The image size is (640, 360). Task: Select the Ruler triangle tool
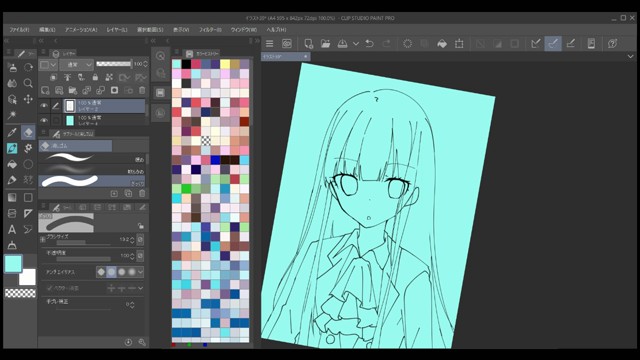pyautogui.click(x=28, y=213)
